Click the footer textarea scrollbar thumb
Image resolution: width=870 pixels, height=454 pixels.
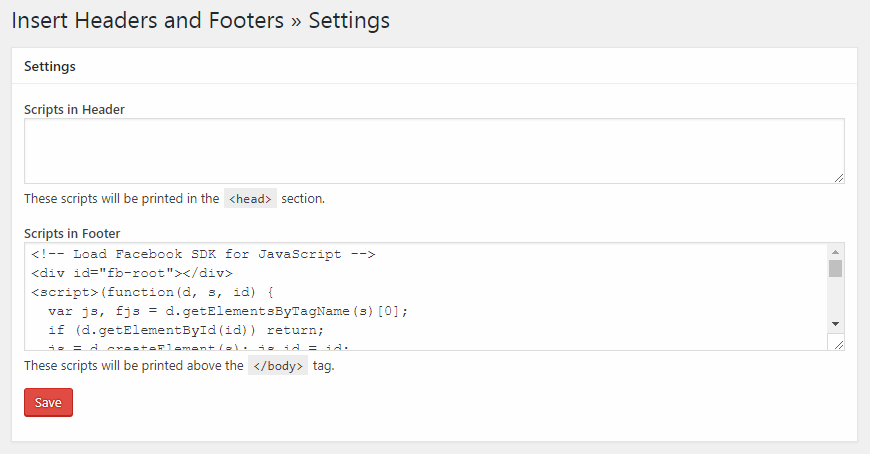[x=836, y=269]
